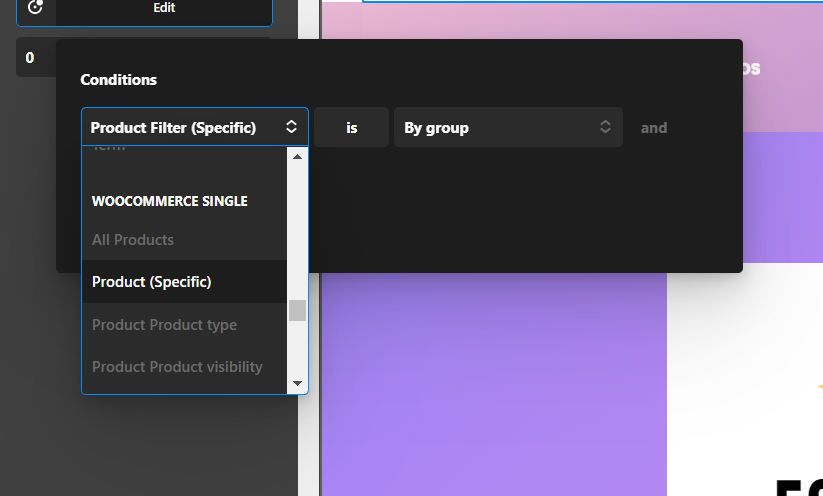Click "and" to add another condition
This screenshot has height=496, width=823.
pos(654,128)
